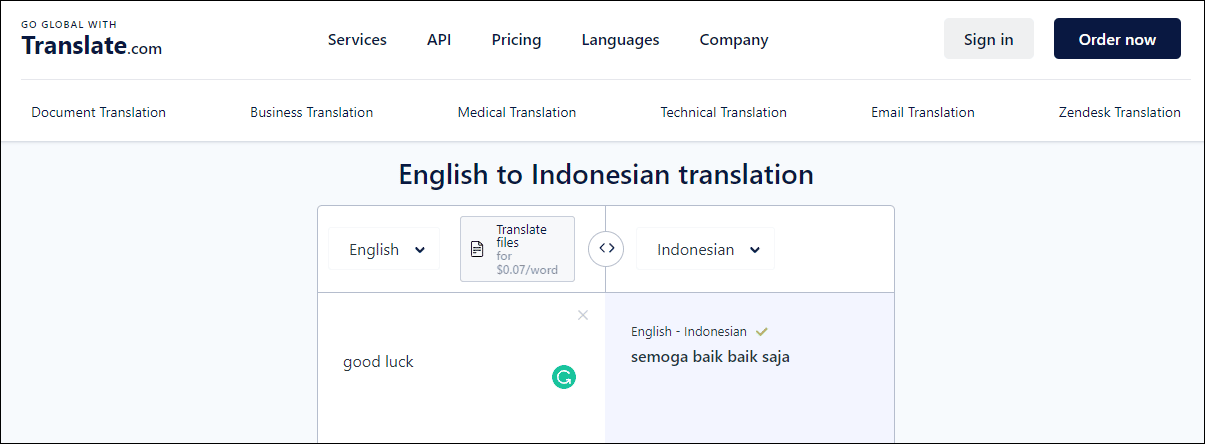The height and width of the screenshot is (444, 1205).
Task: Open the Translate.com logo homepage
Action: [x=91, y=39]
